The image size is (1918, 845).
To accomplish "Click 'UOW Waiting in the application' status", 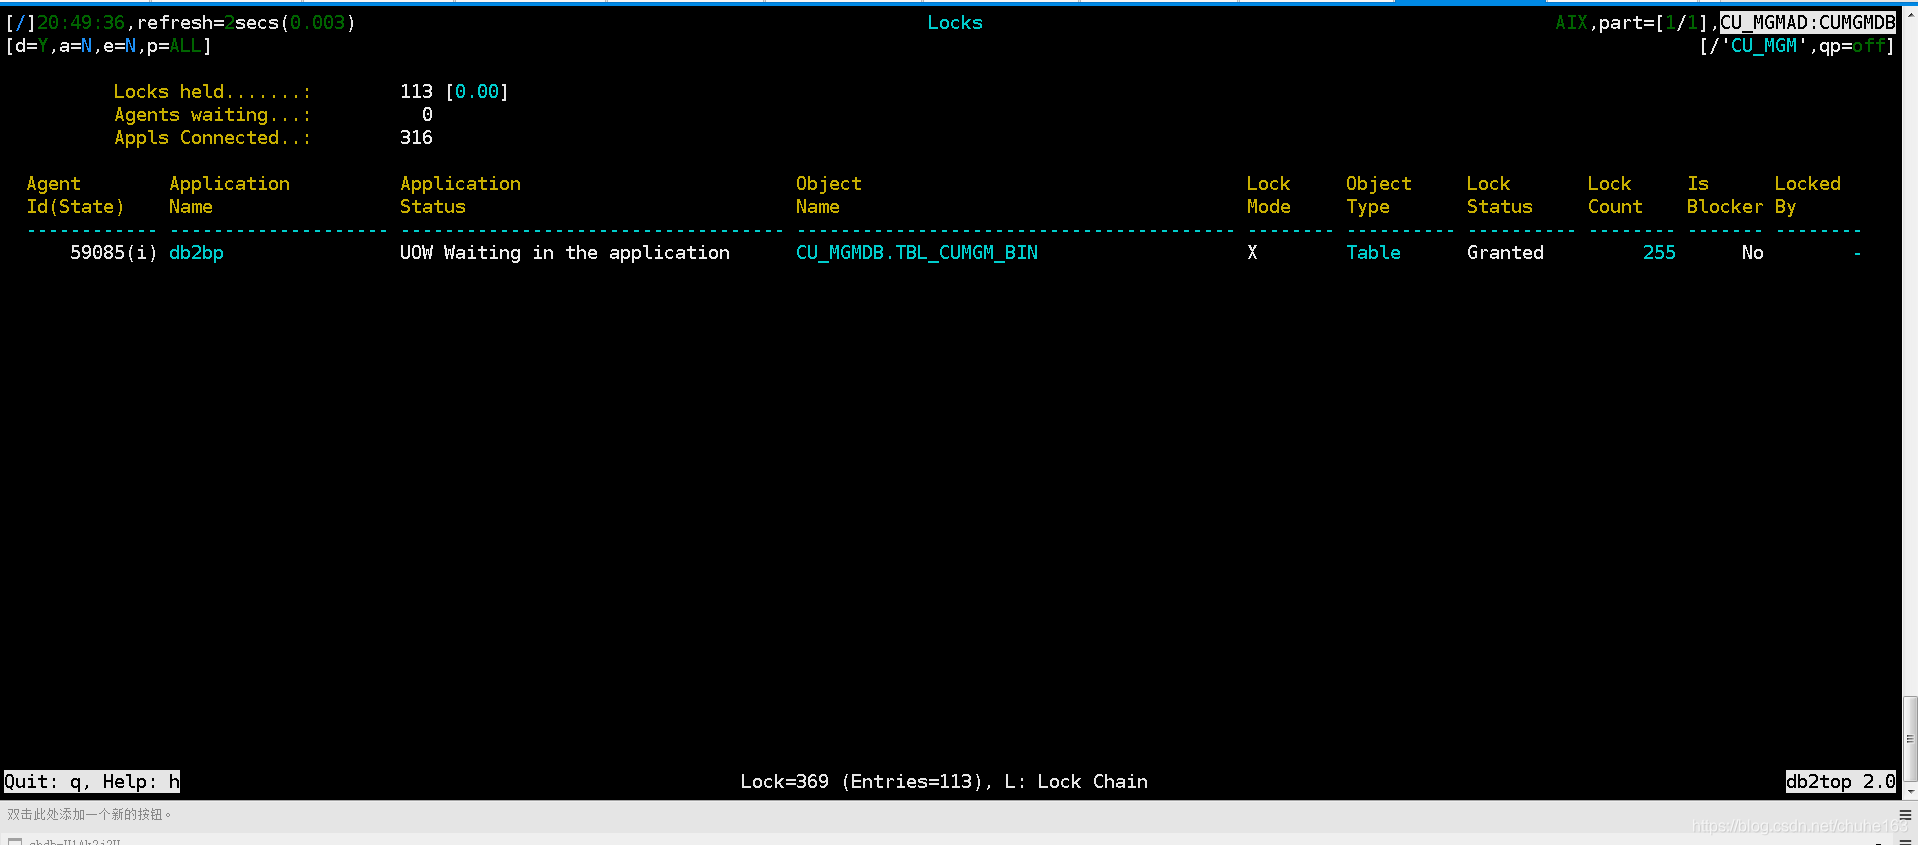I will (x=565, y=253).
